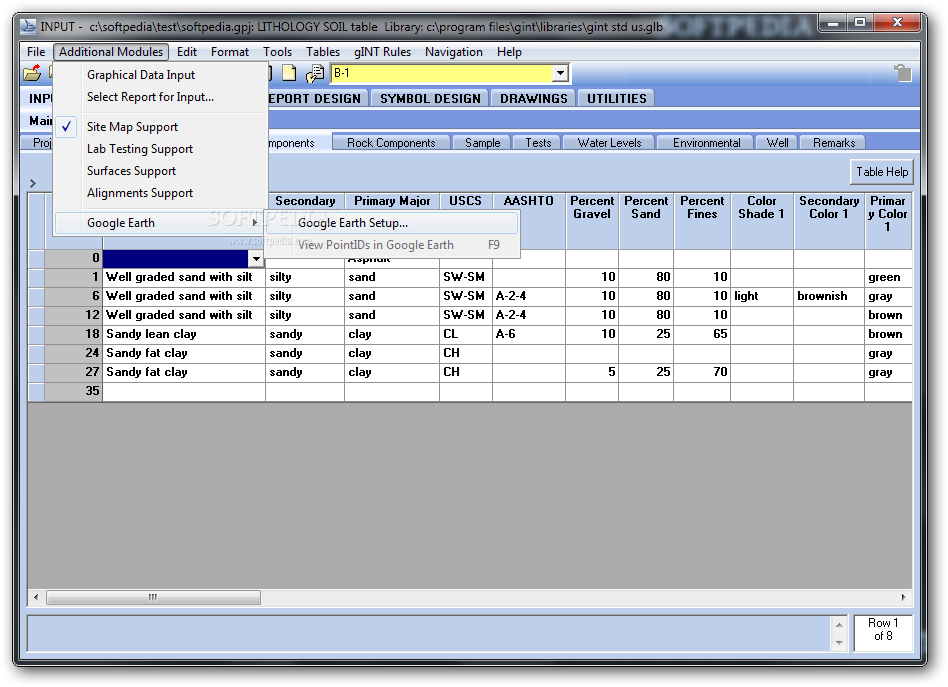Select the Percent Fines value 65
Viewport: 948px width, 687px height.
tap(702, 334)
